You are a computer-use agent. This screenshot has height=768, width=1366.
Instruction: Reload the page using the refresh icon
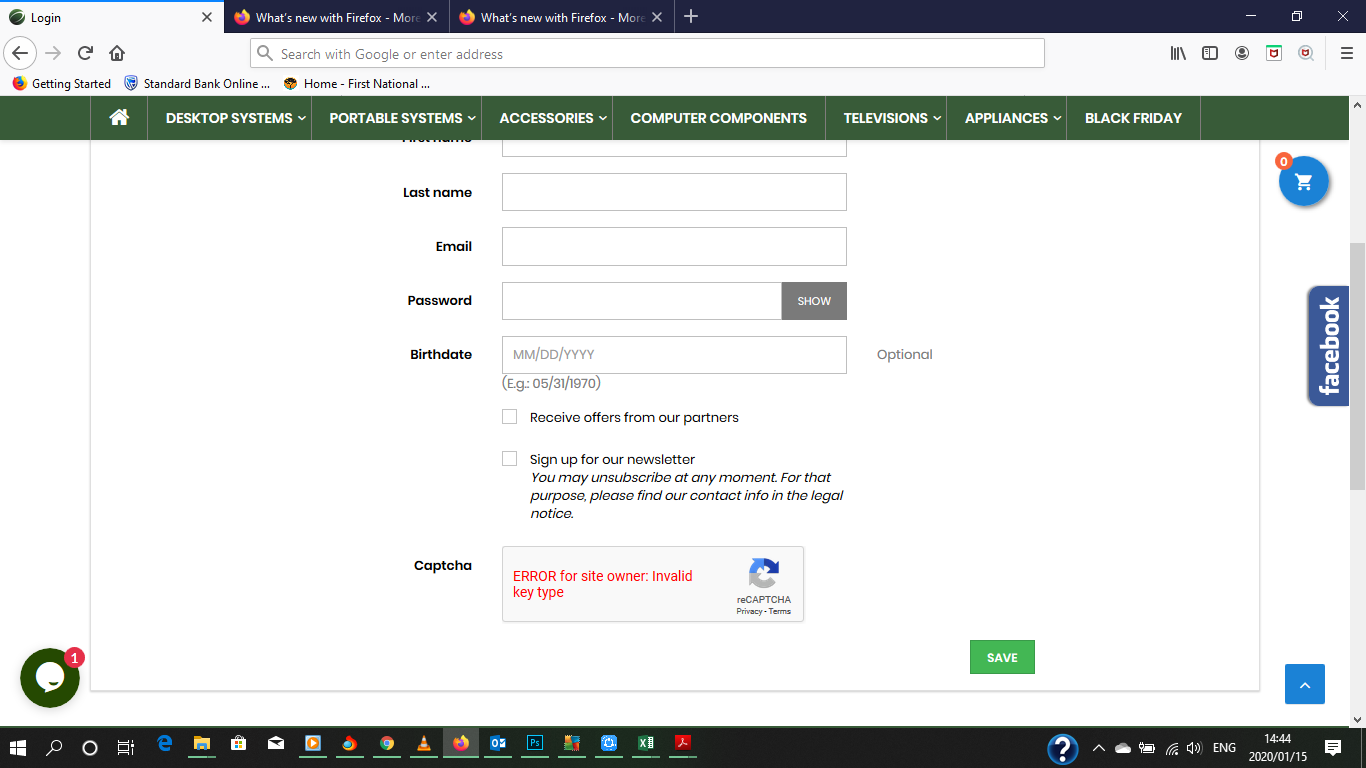(84, 53)
